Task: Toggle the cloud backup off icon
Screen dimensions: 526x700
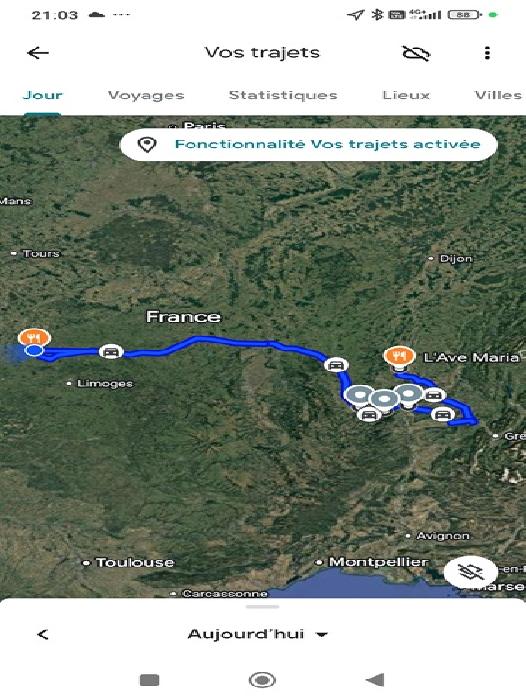Action: pyautogui.click(x=416, y=53)
